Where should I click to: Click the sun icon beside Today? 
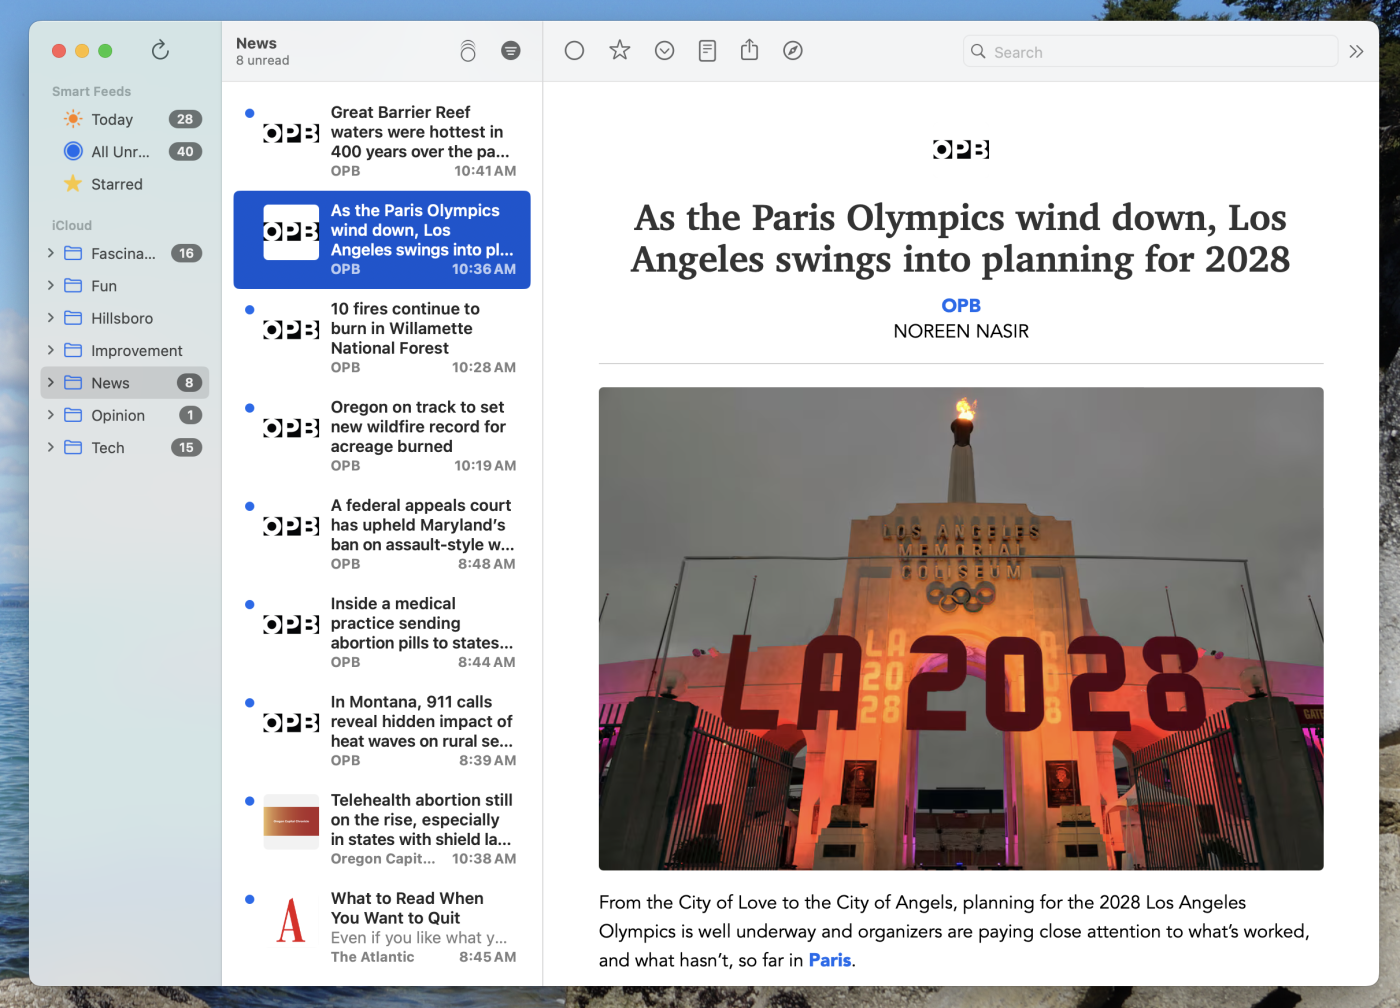(x=73, y=119)
